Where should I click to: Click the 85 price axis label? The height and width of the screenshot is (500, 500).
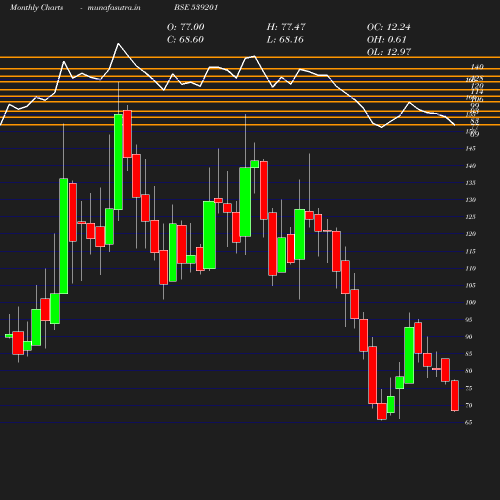pyautogui.click(x=468, y=354)
